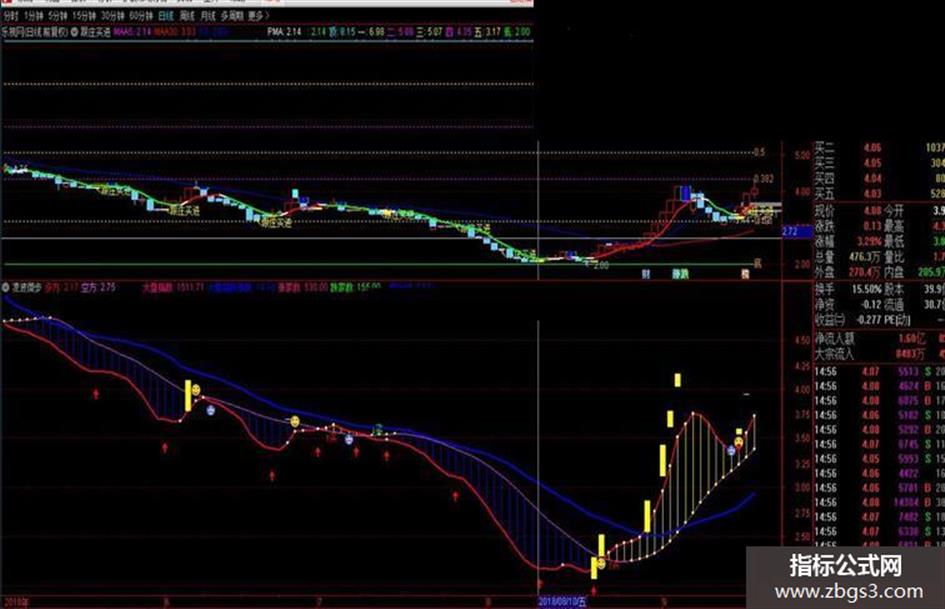Click the PE(动) label
The width and height of the screenshot is (945, 609).
[897, 320]
